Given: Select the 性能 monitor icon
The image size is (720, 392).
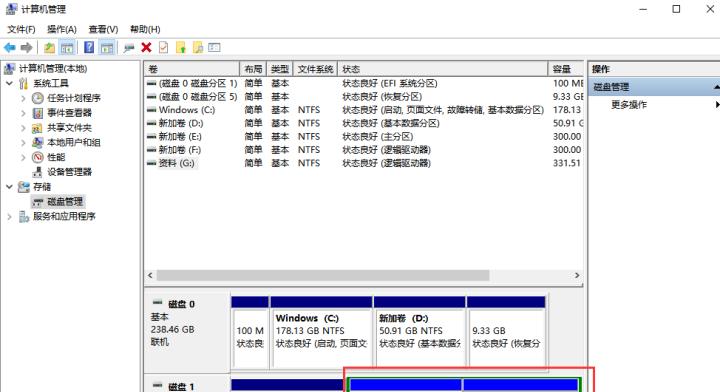Looking at the screenshot, I should (38, 157).
